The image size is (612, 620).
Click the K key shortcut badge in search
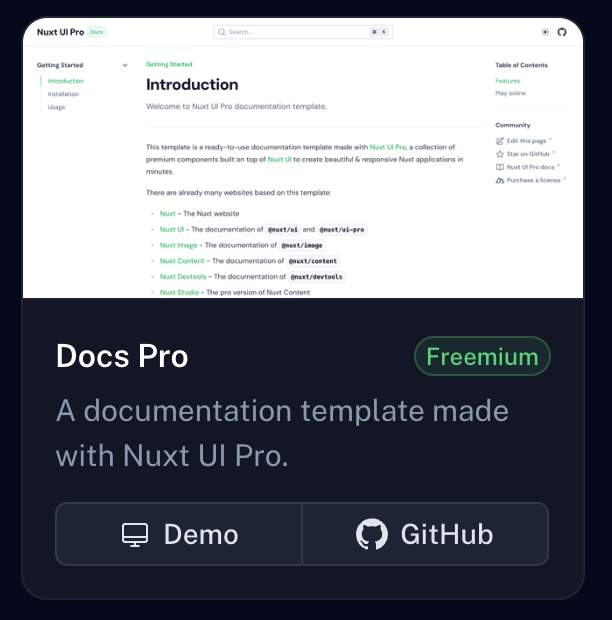383,32
